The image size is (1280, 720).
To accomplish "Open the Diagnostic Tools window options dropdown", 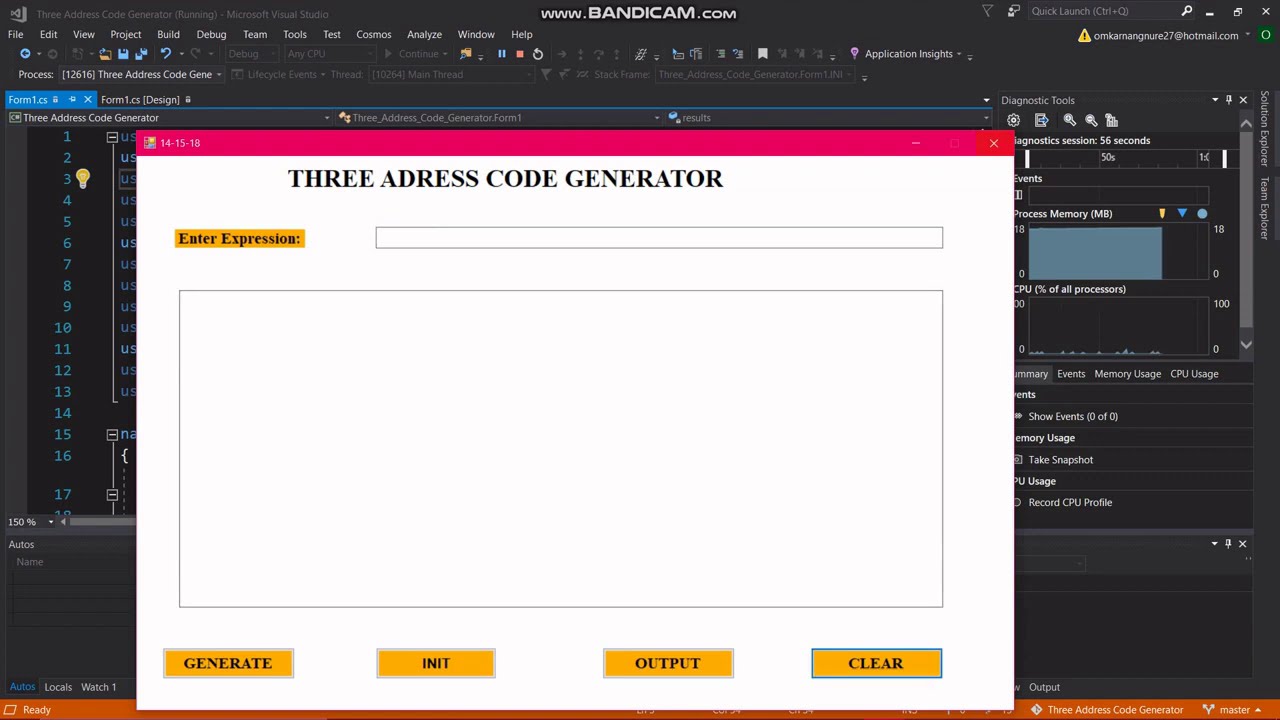I will click(x=1215, y=100).
